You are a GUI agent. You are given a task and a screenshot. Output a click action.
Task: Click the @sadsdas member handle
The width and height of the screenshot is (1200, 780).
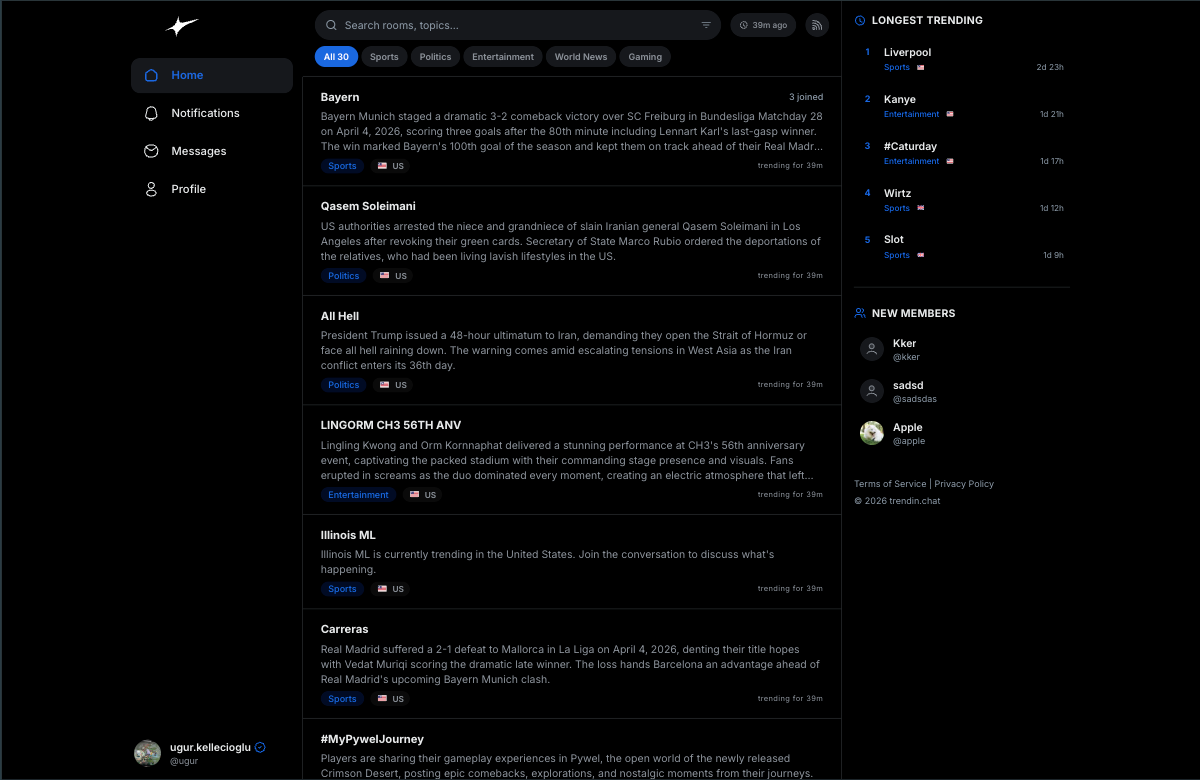tap(915, 399)
